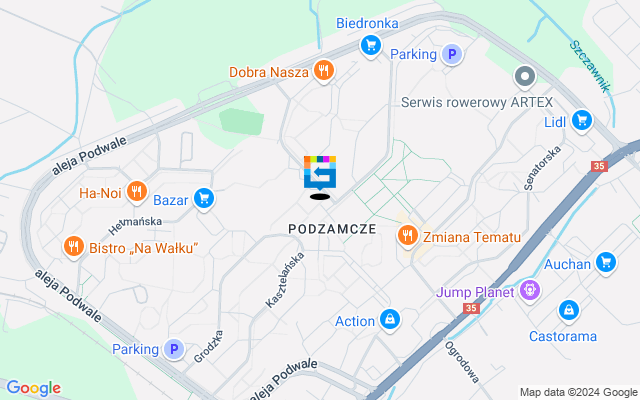The height and width of the screenshot is (400, 640).
Task: Click the Parking icon near Grodzka
Action: coord(174,349)
